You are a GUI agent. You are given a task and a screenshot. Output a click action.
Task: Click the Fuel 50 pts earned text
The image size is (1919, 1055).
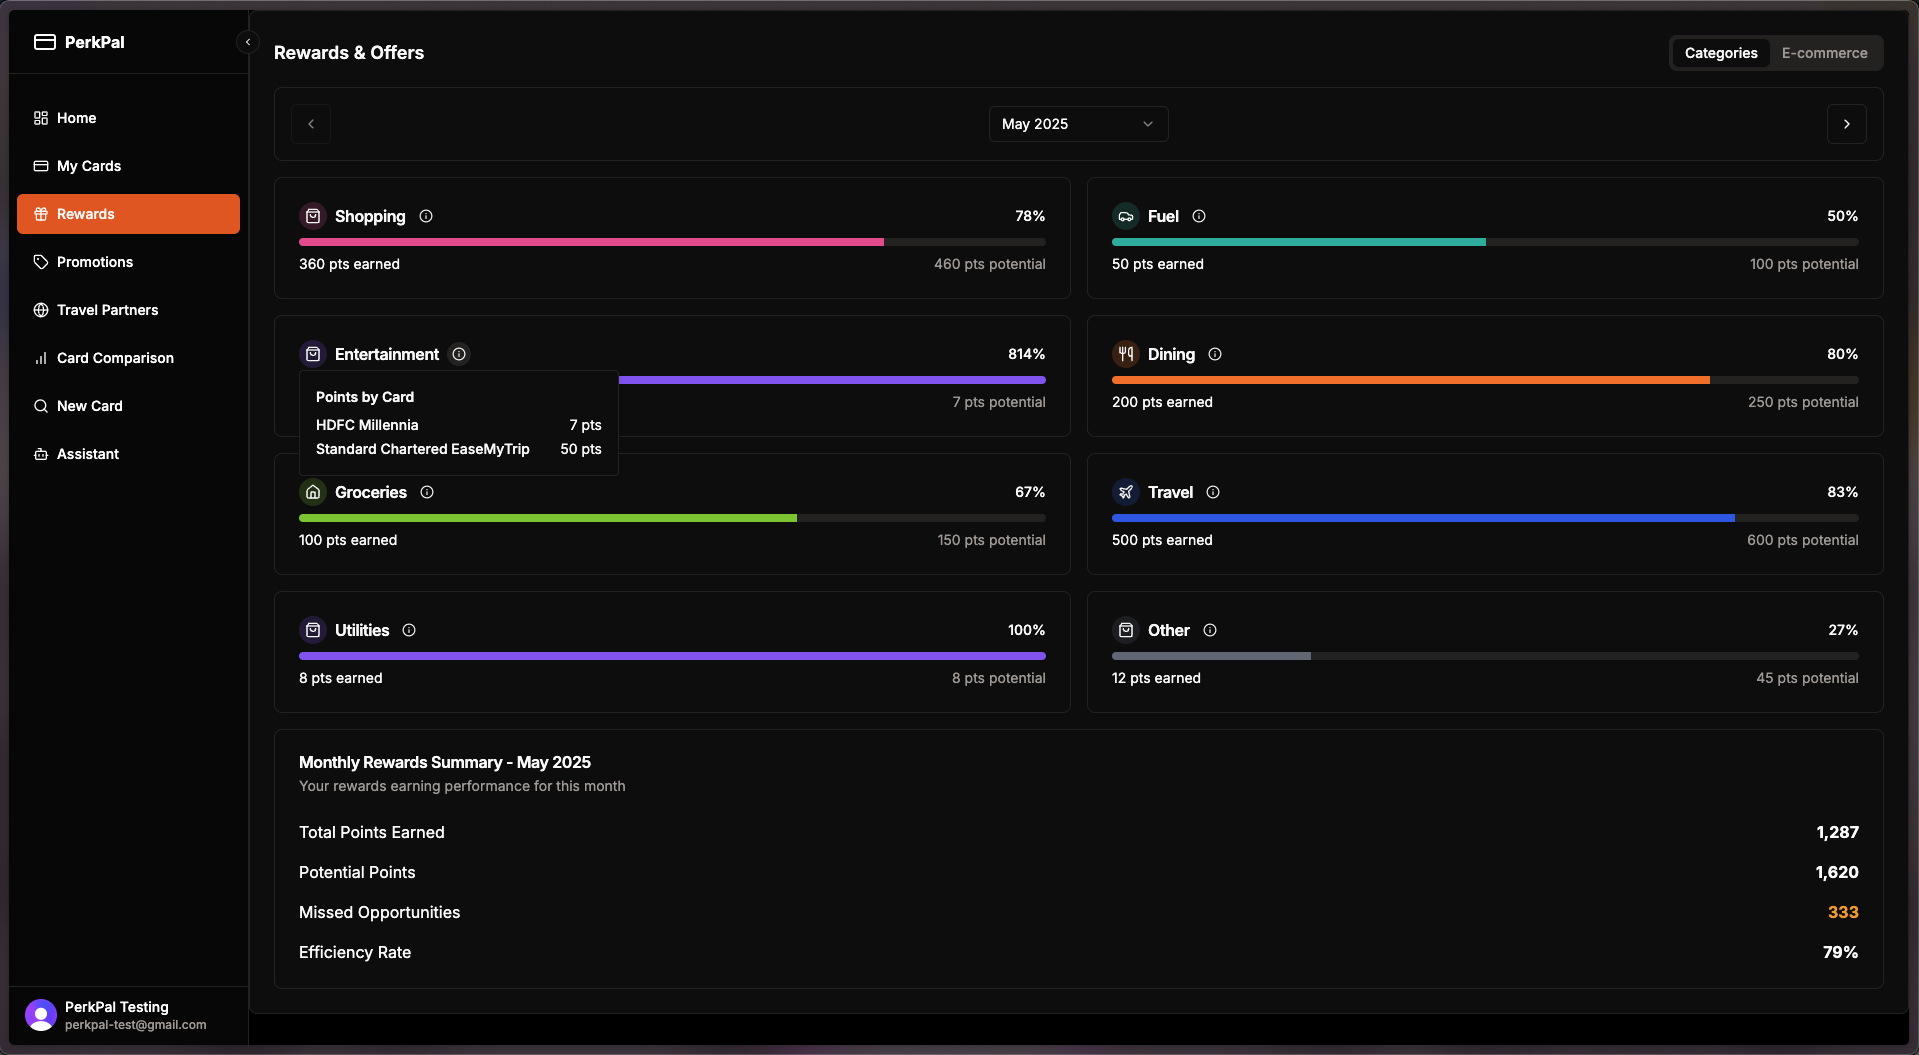click(x=1158, y=264)
